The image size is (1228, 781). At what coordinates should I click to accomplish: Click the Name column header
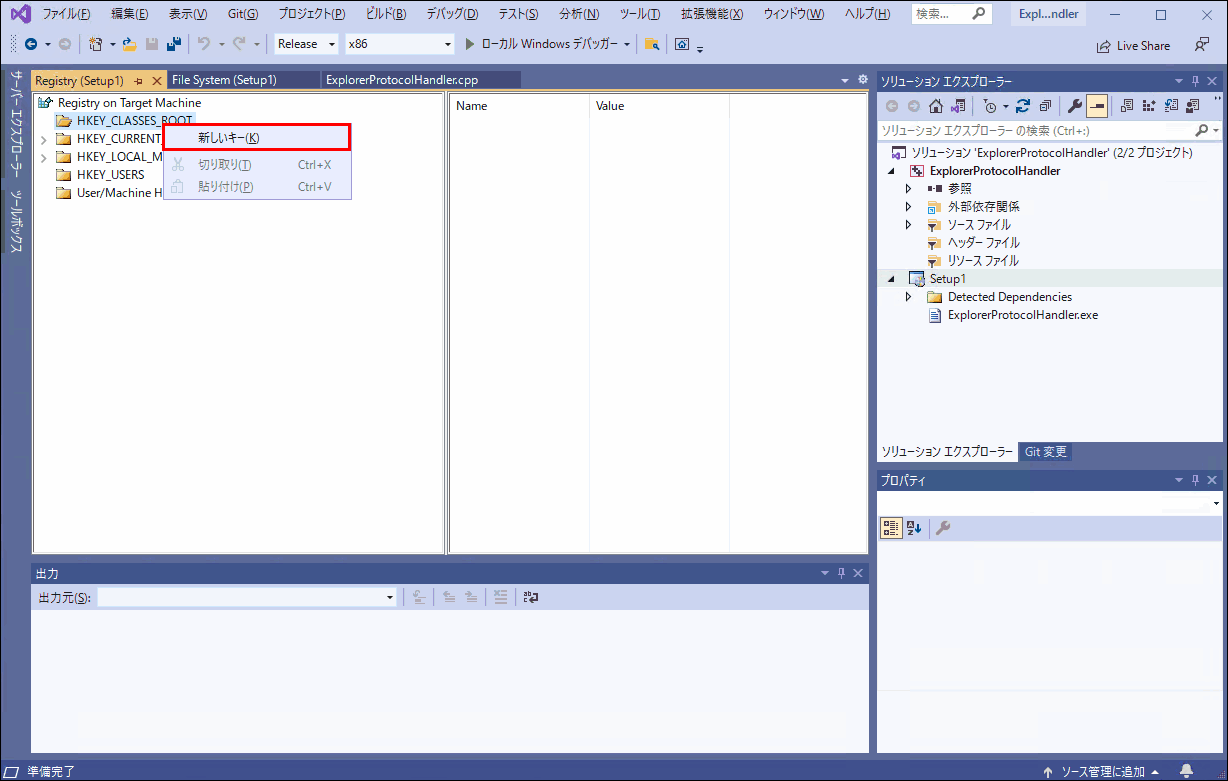point(519,106)
